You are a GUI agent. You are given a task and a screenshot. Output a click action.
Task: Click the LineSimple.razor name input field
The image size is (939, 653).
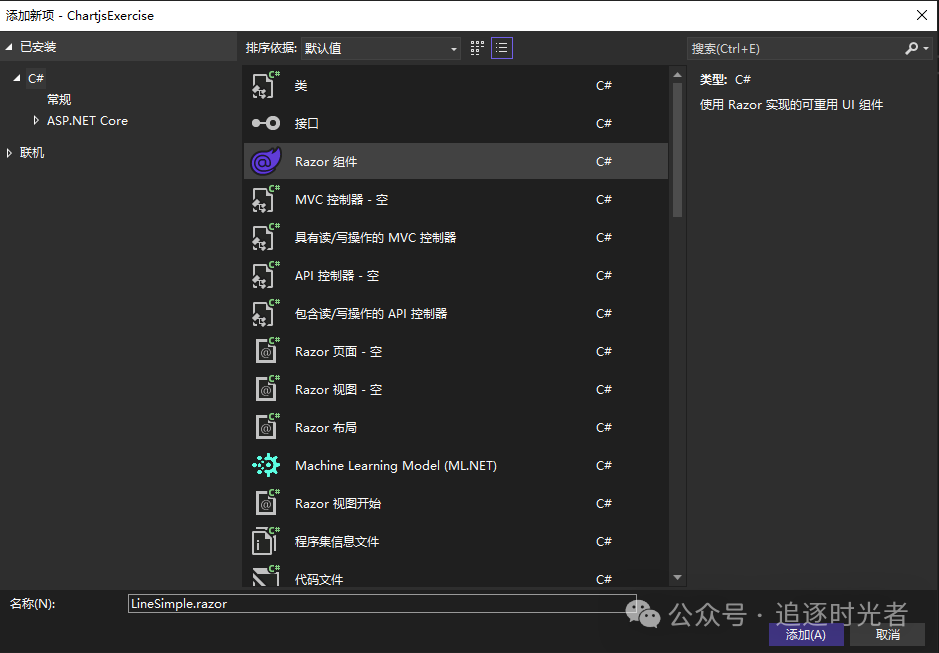pyautogui.click(x=380, y=603)
